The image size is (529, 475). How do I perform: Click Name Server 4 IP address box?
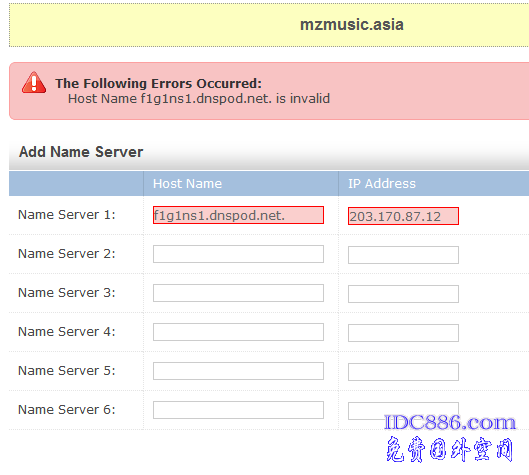(x=403, y=333)
